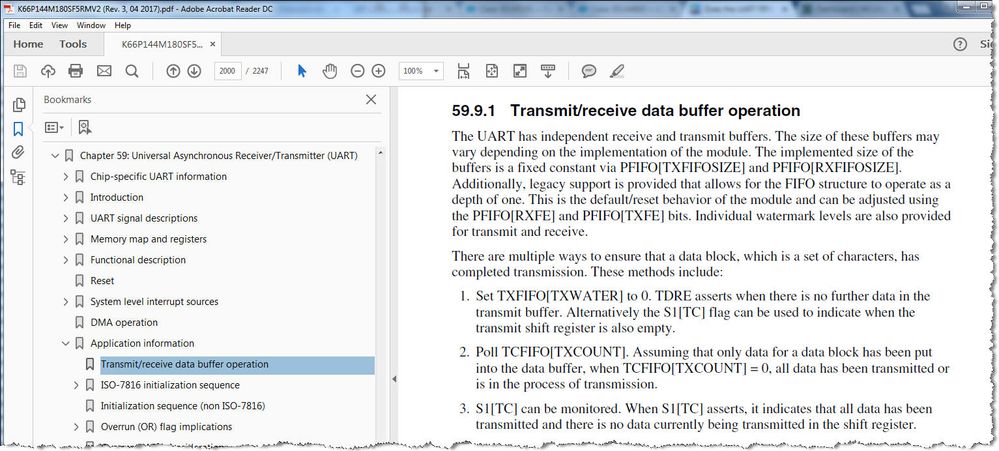The width and height of the screenshot is (999, 451).
Task: Fit one full page icon
Action: pyautogui.click(x=492, y=71)
